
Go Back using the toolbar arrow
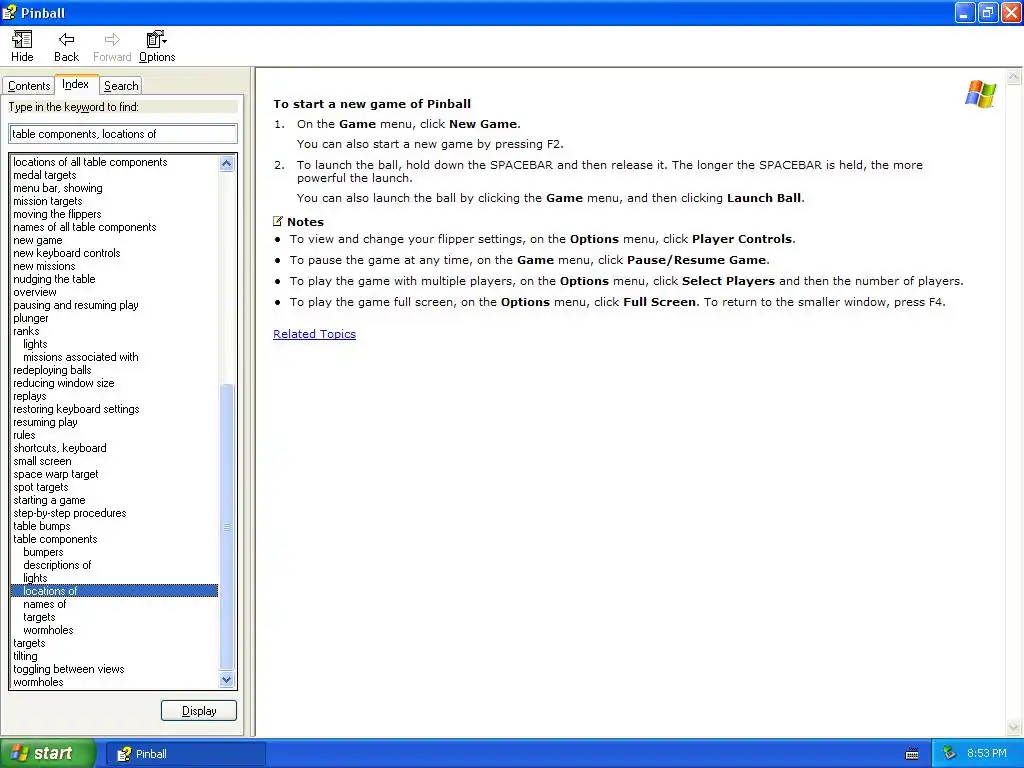pos(66,46)
